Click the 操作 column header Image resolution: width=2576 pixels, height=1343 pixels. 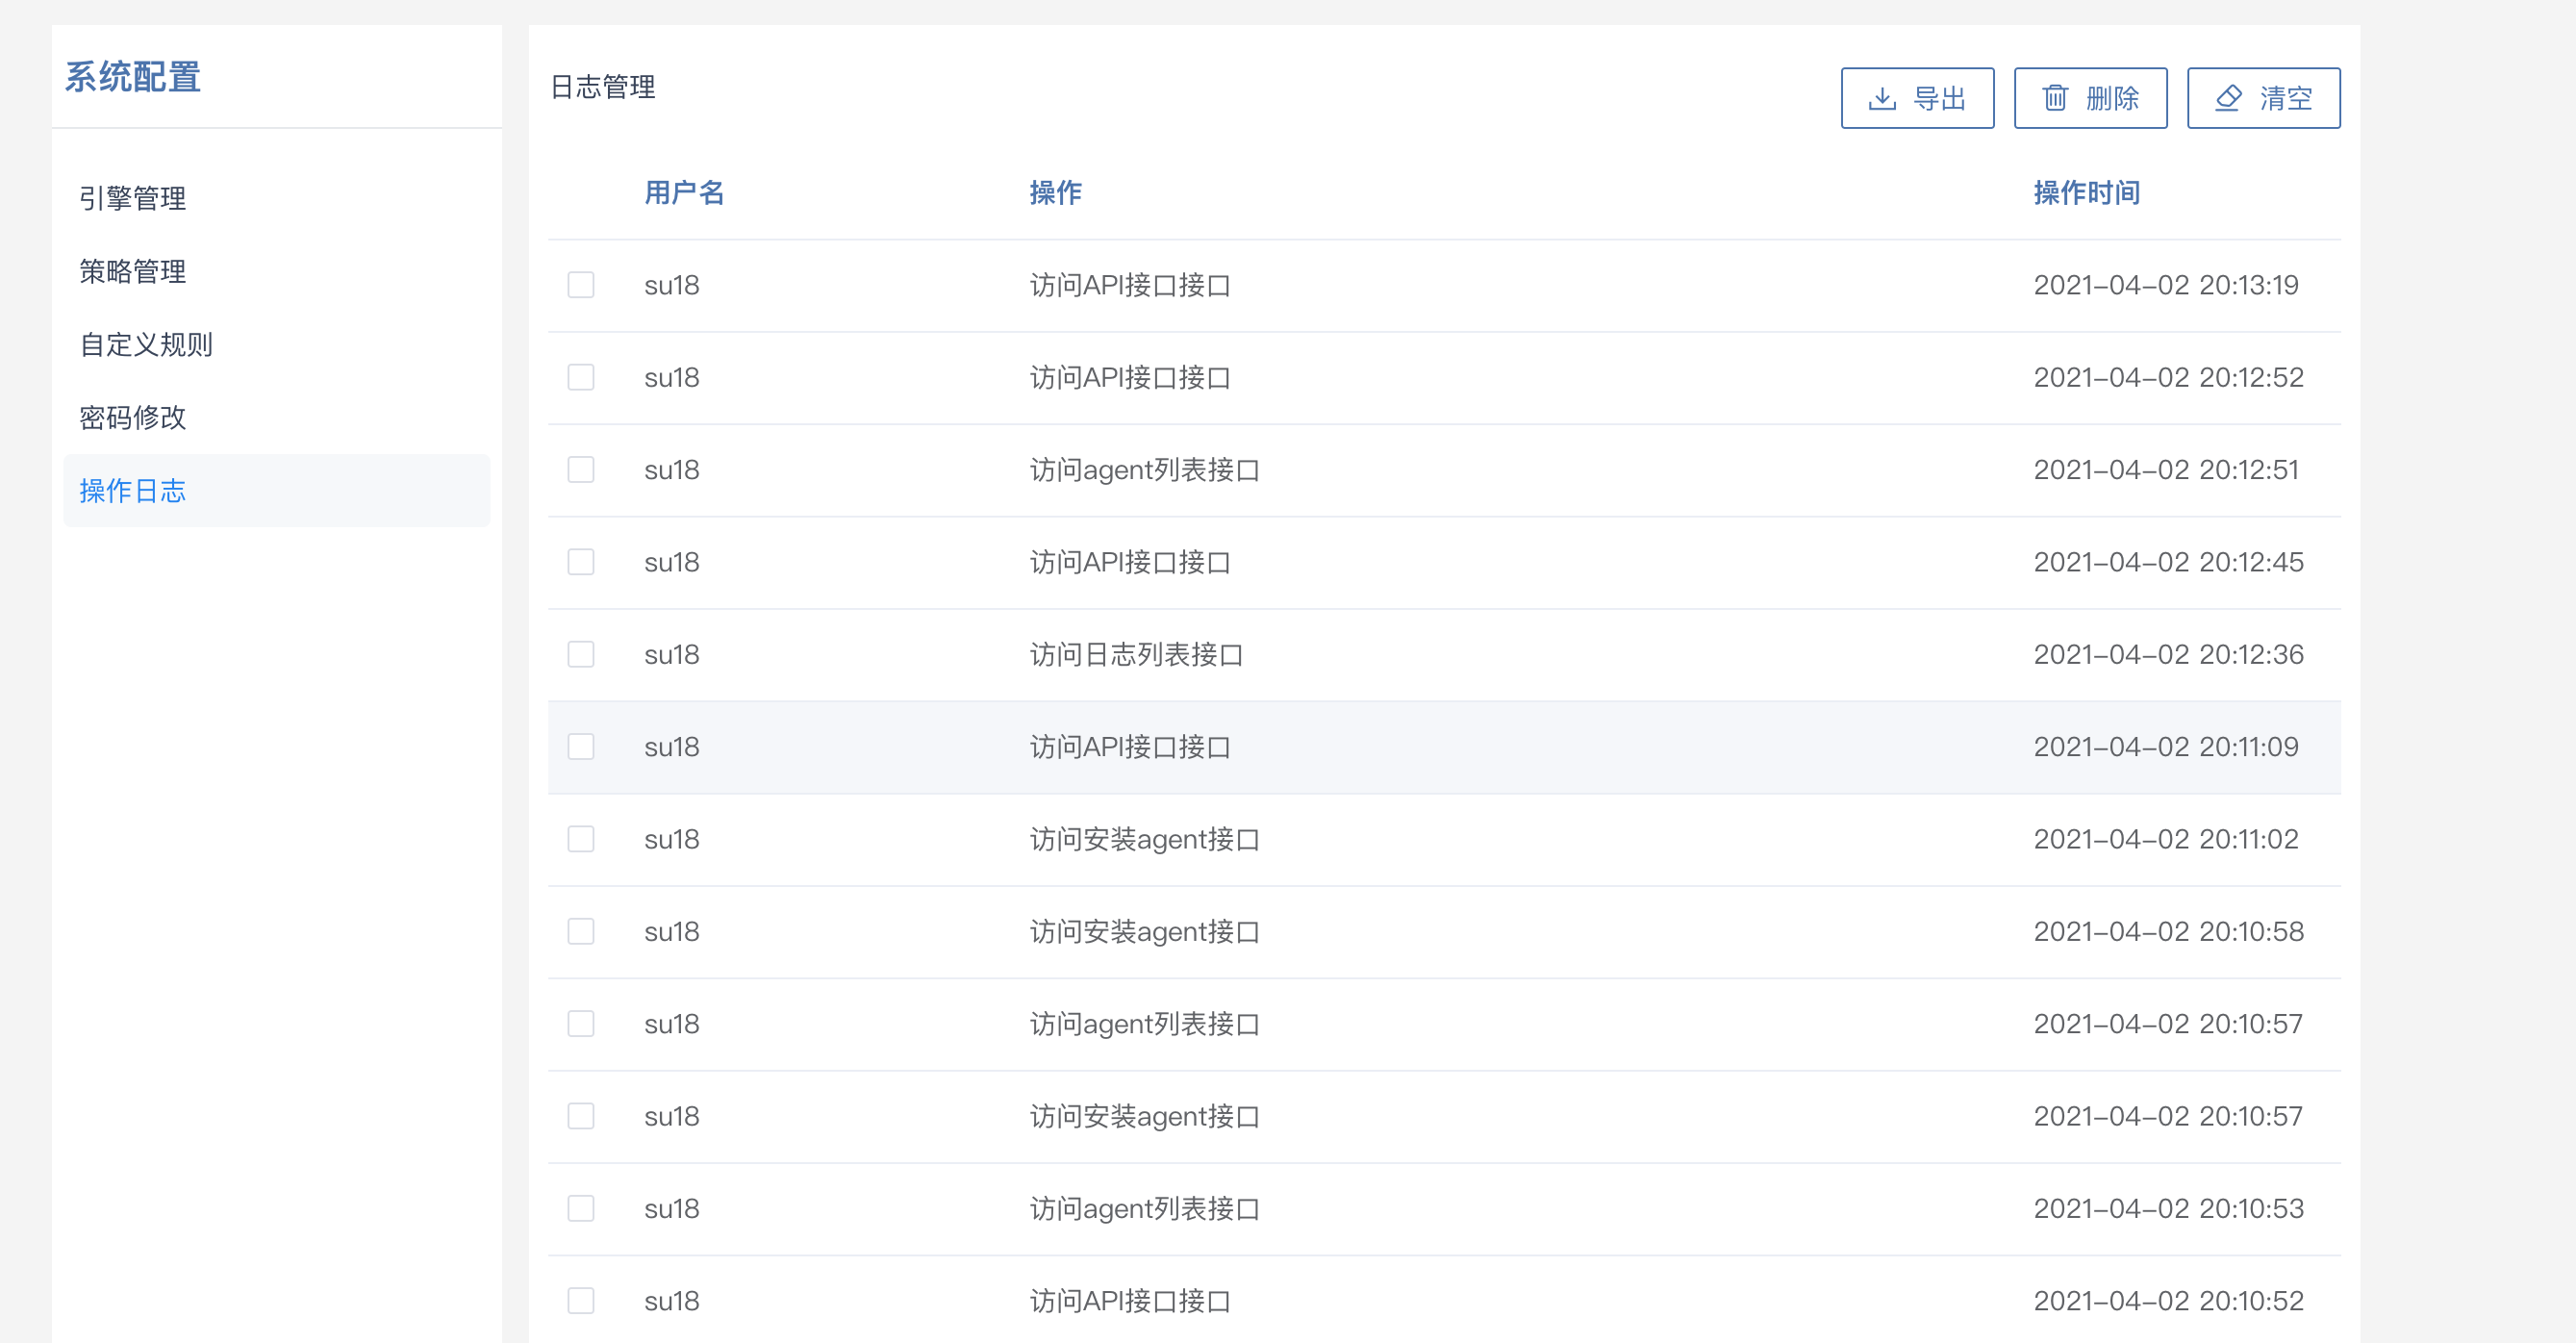coord(1055,192)
